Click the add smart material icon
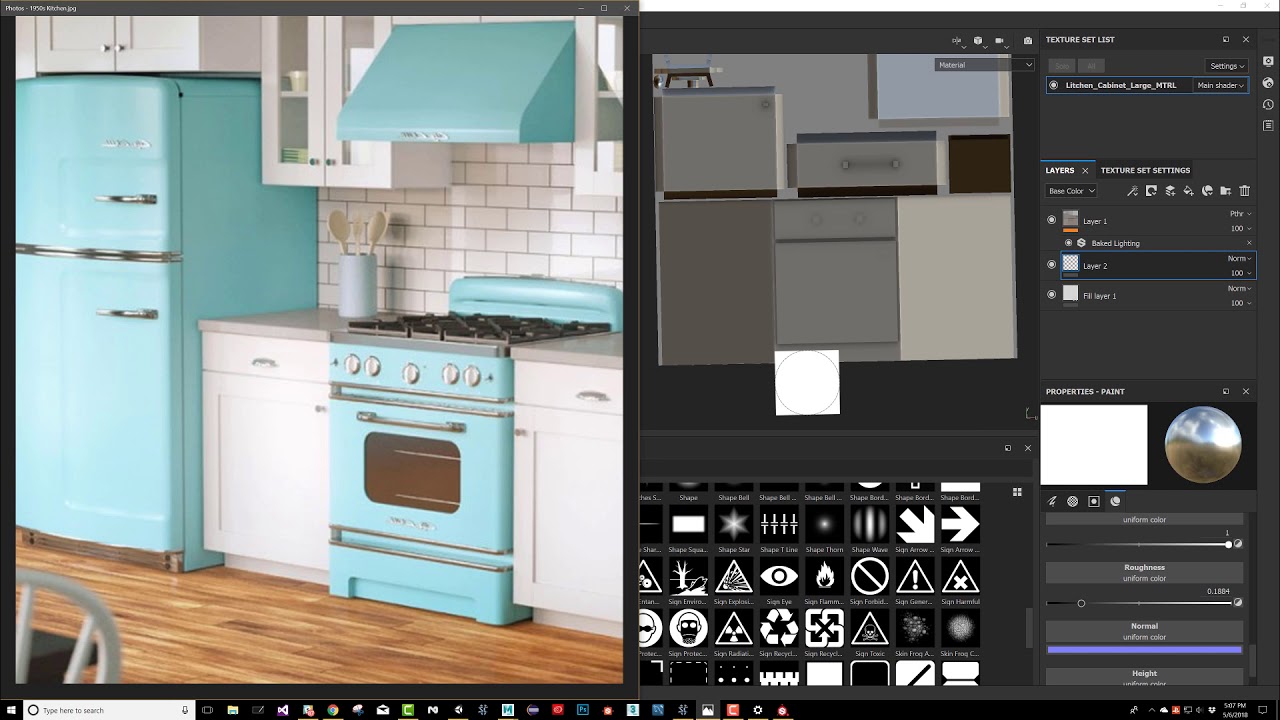Image resolution: width=1280 pixels, height=720 pixels. click(x=1207, y=191)
